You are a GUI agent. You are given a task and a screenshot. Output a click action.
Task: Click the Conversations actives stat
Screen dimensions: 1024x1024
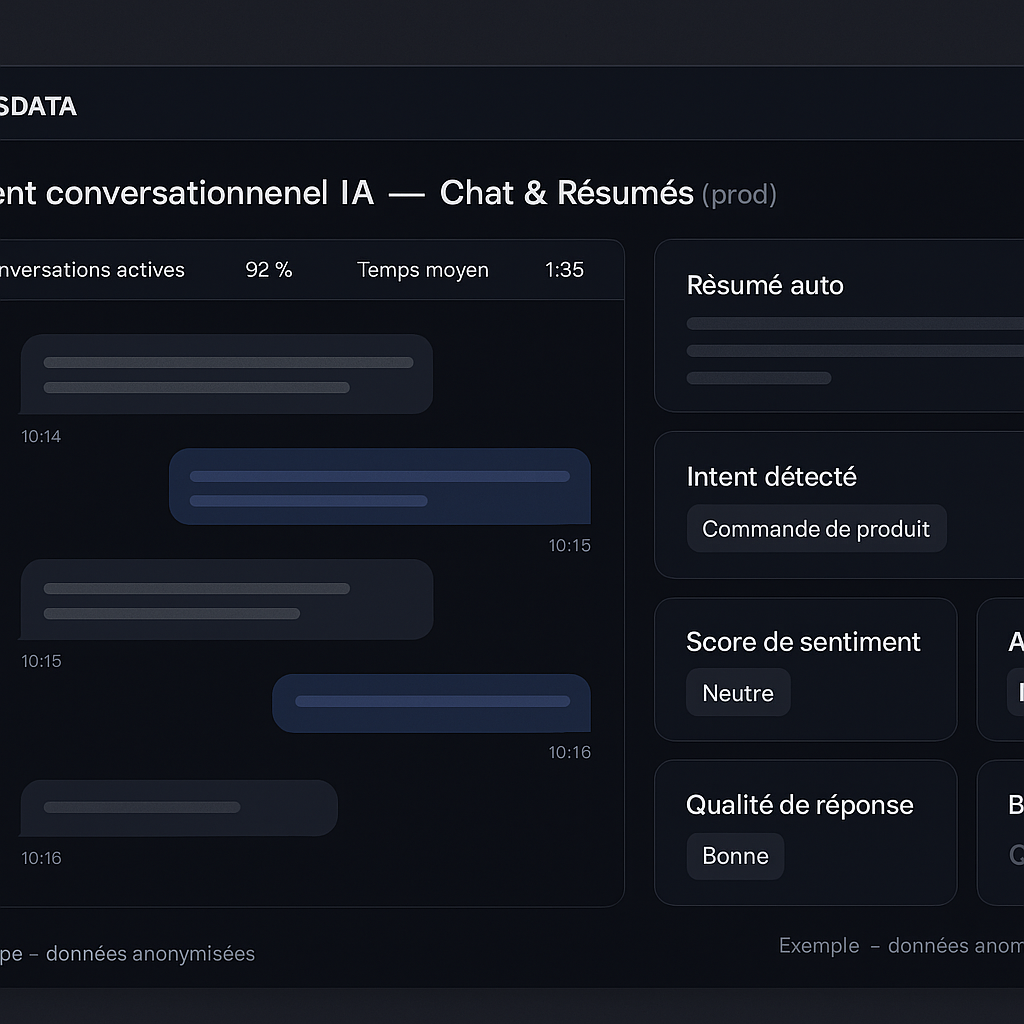tap(92, 270)
